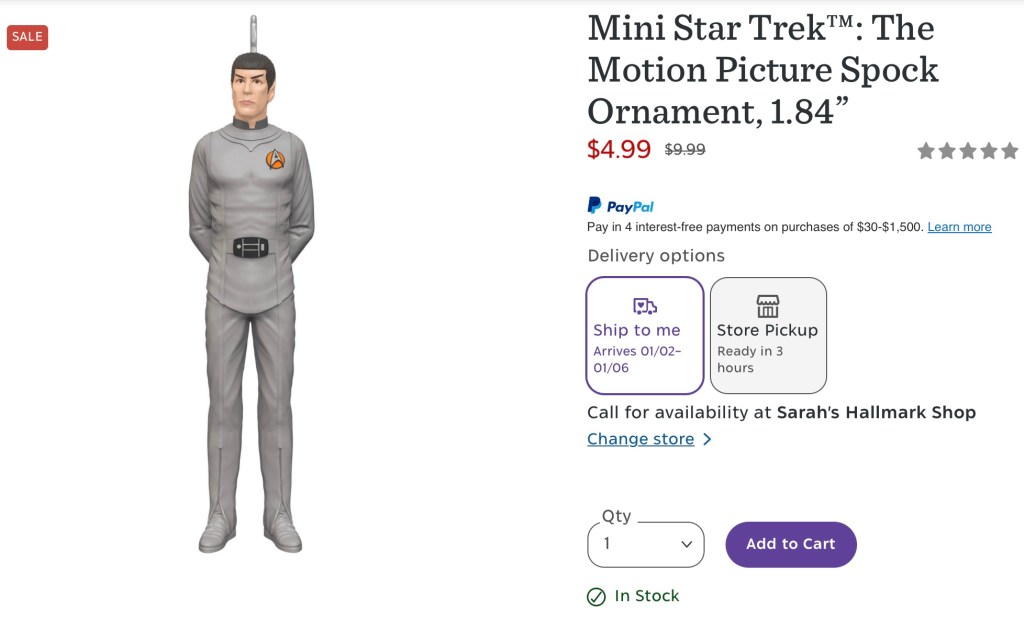Click the third rating star
Screen dimensions: 1024x620
(968, 151)
